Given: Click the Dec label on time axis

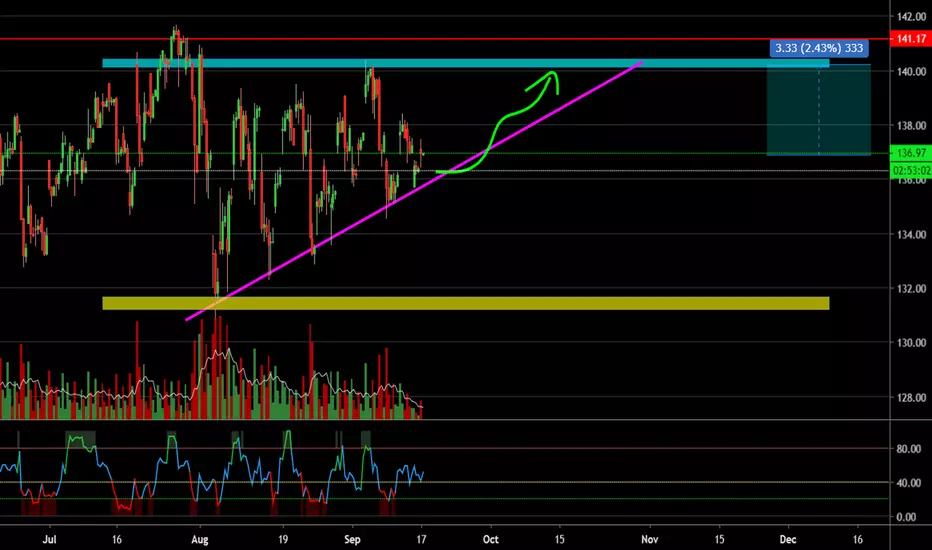Looking at the screenshot, I should click(788, 539).
